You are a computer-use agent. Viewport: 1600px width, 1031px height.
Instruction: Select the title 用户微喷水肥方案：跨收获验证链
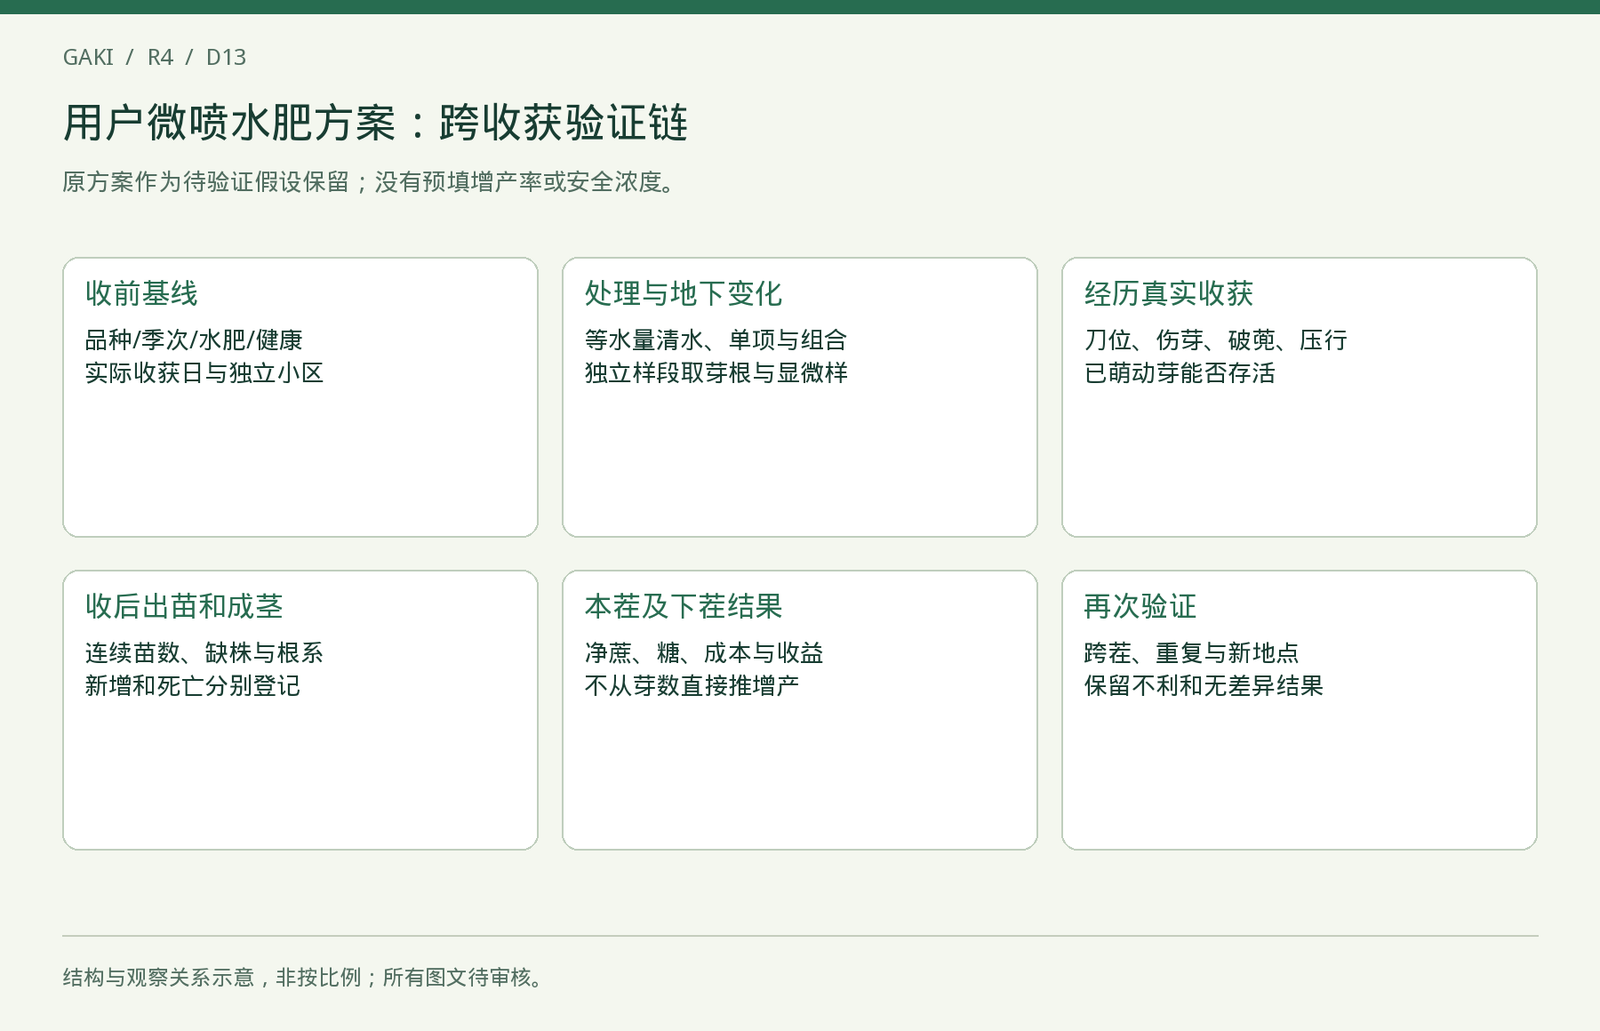pos(375,123)
